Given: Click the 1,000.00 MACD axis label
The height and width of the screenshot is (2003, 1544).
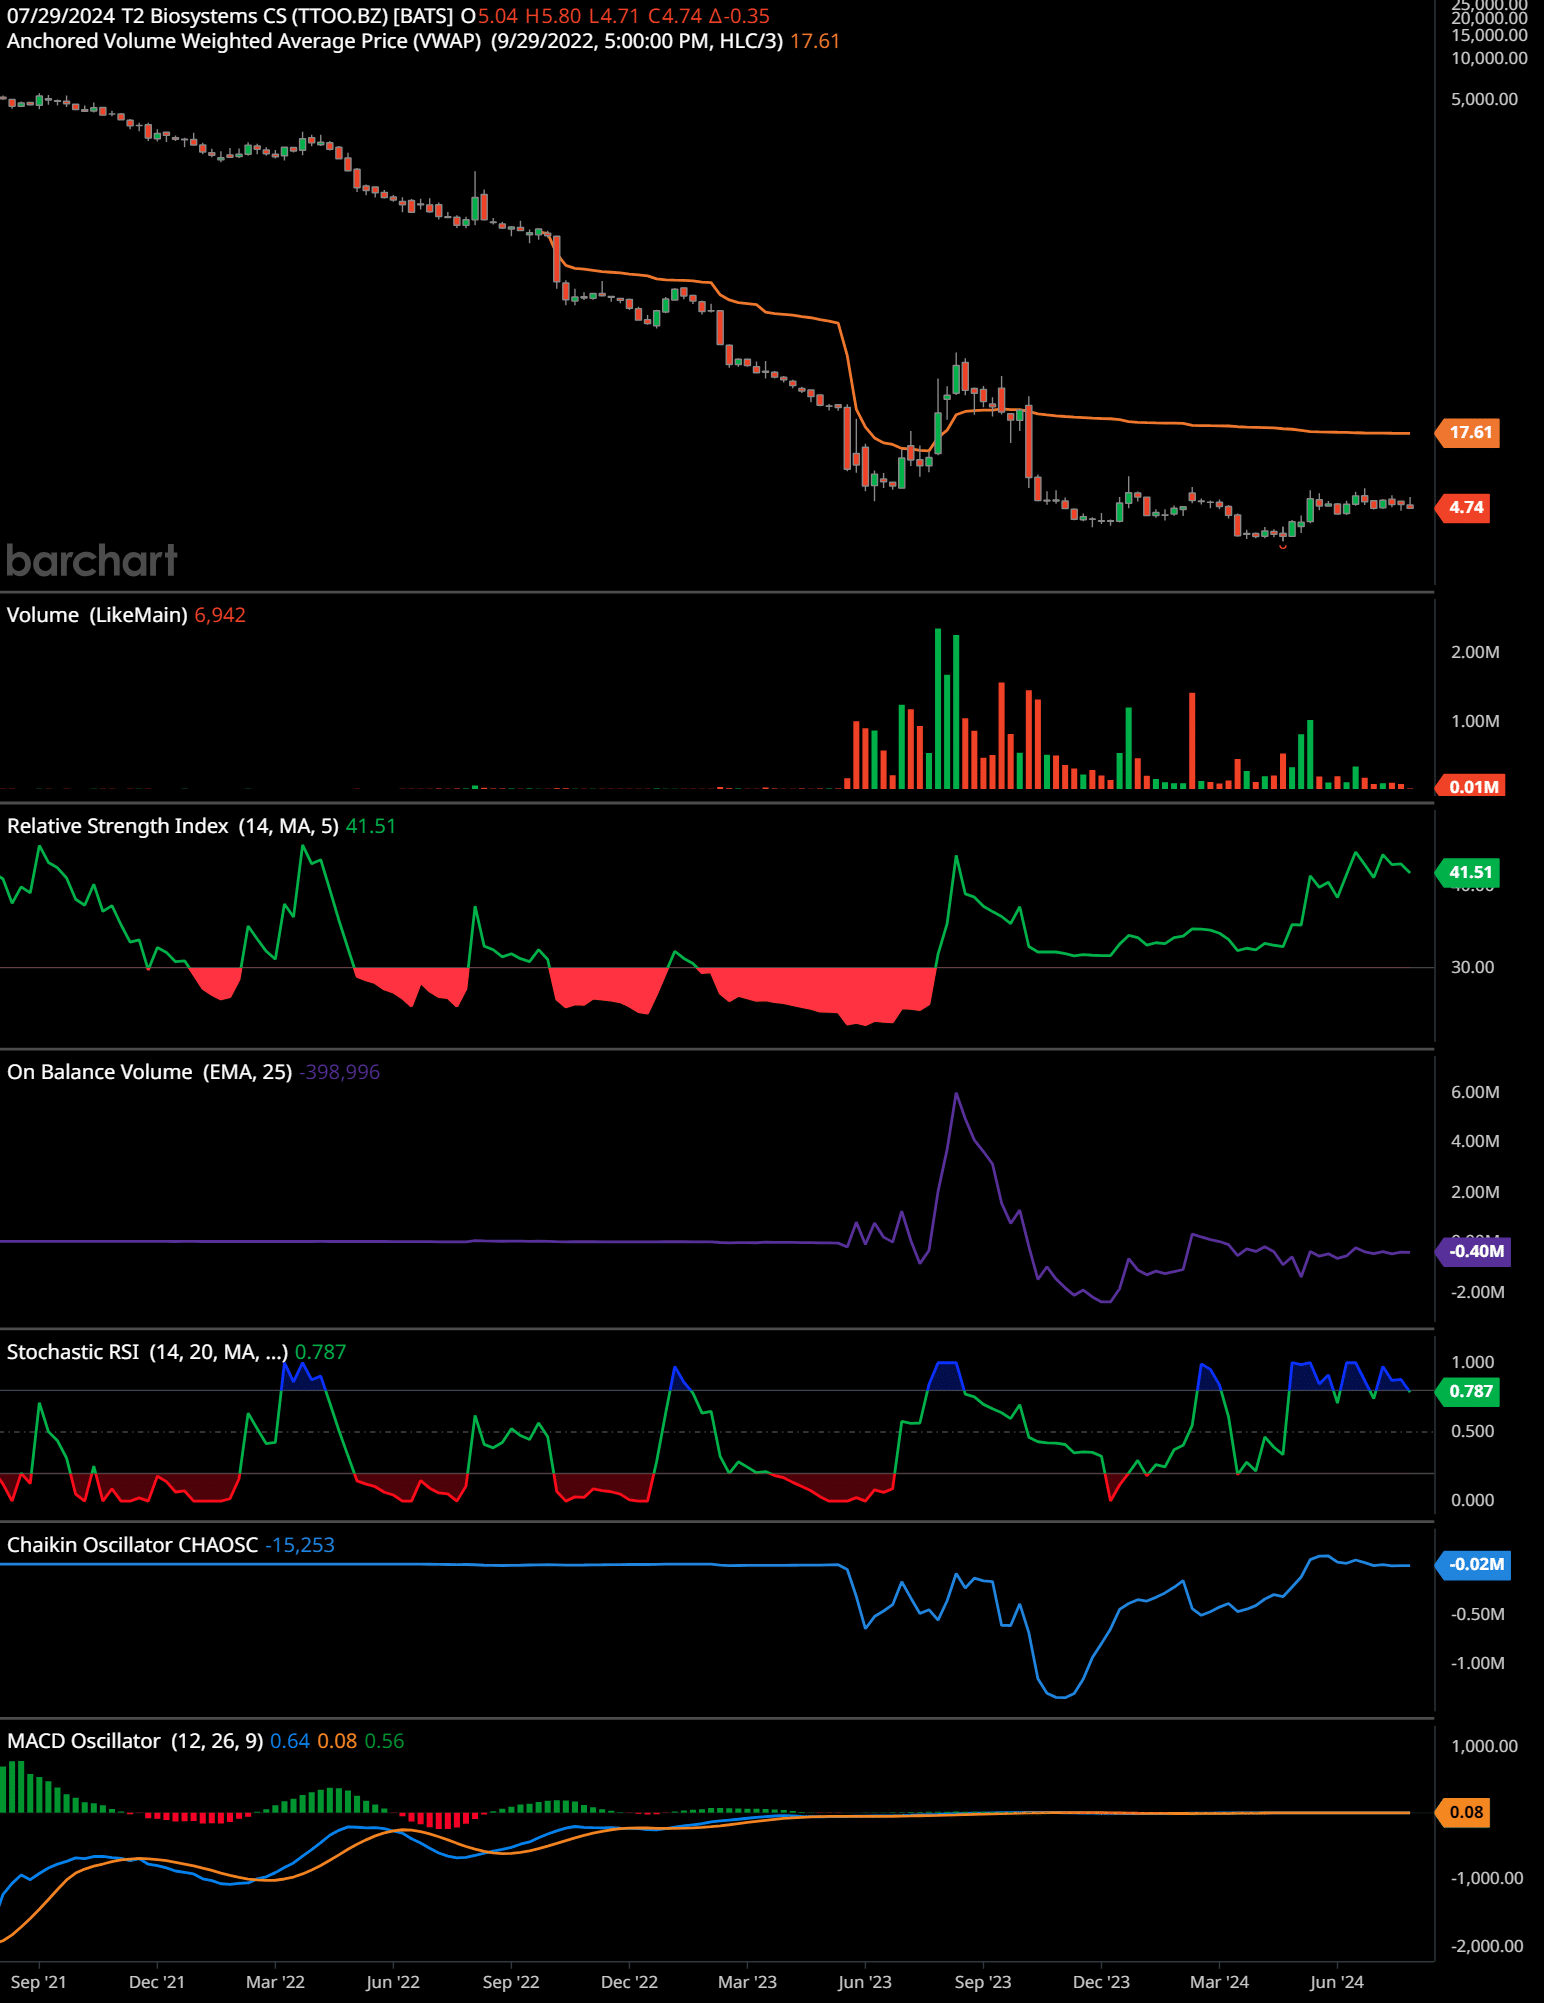Looking at the screenshot, I should pyautogui.click(x=1484, y=1746).
